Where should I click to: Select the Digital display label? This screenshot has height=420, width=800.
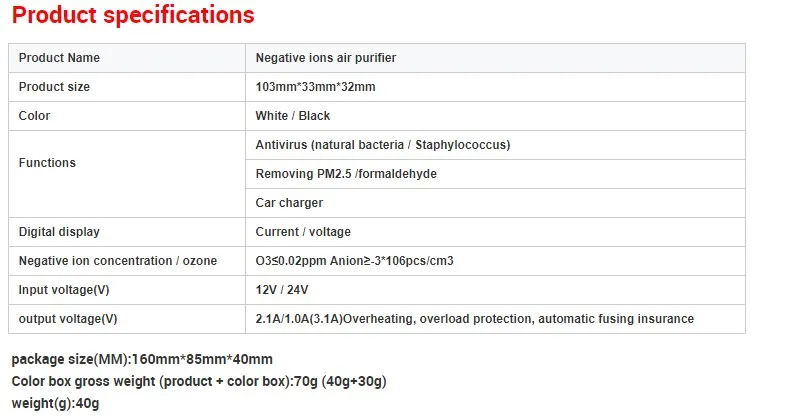59,232
